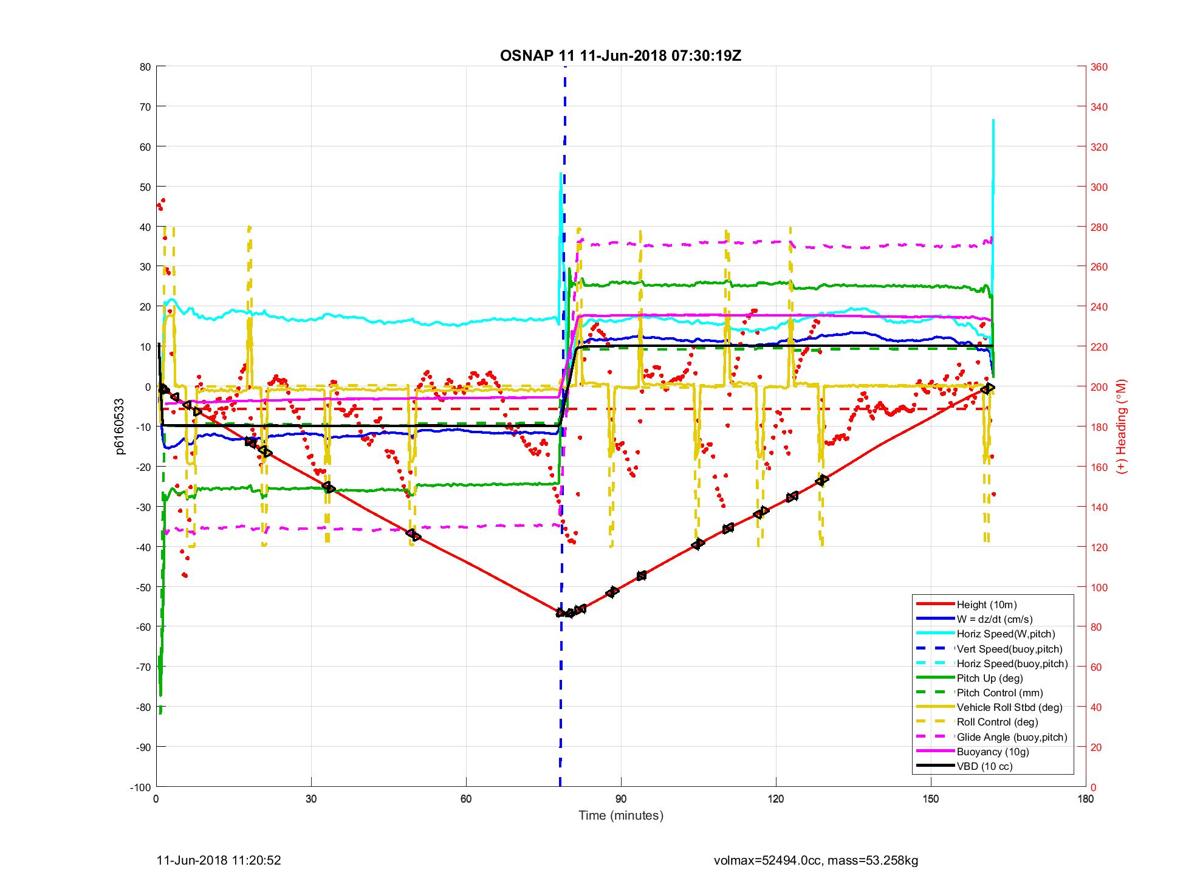Viewport: 1200px width, 885px height.
Task: Click the '150' tick on the time axis
Action: click(931, 800)
